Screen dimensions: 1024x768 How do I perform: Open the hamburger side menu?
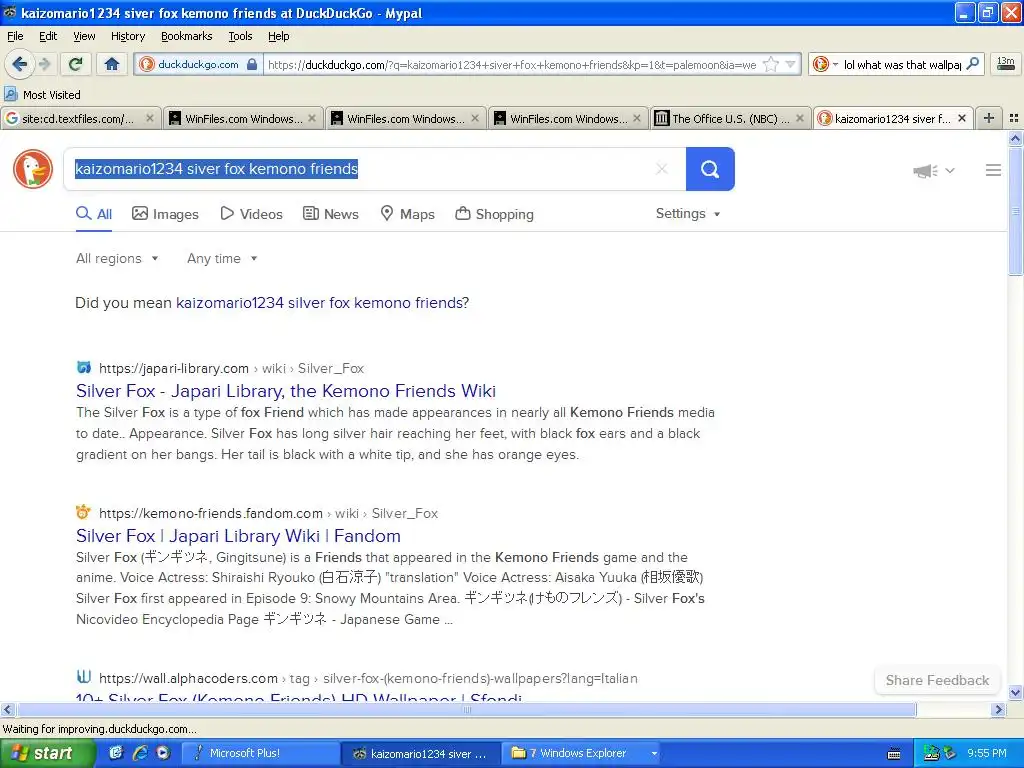993,170
